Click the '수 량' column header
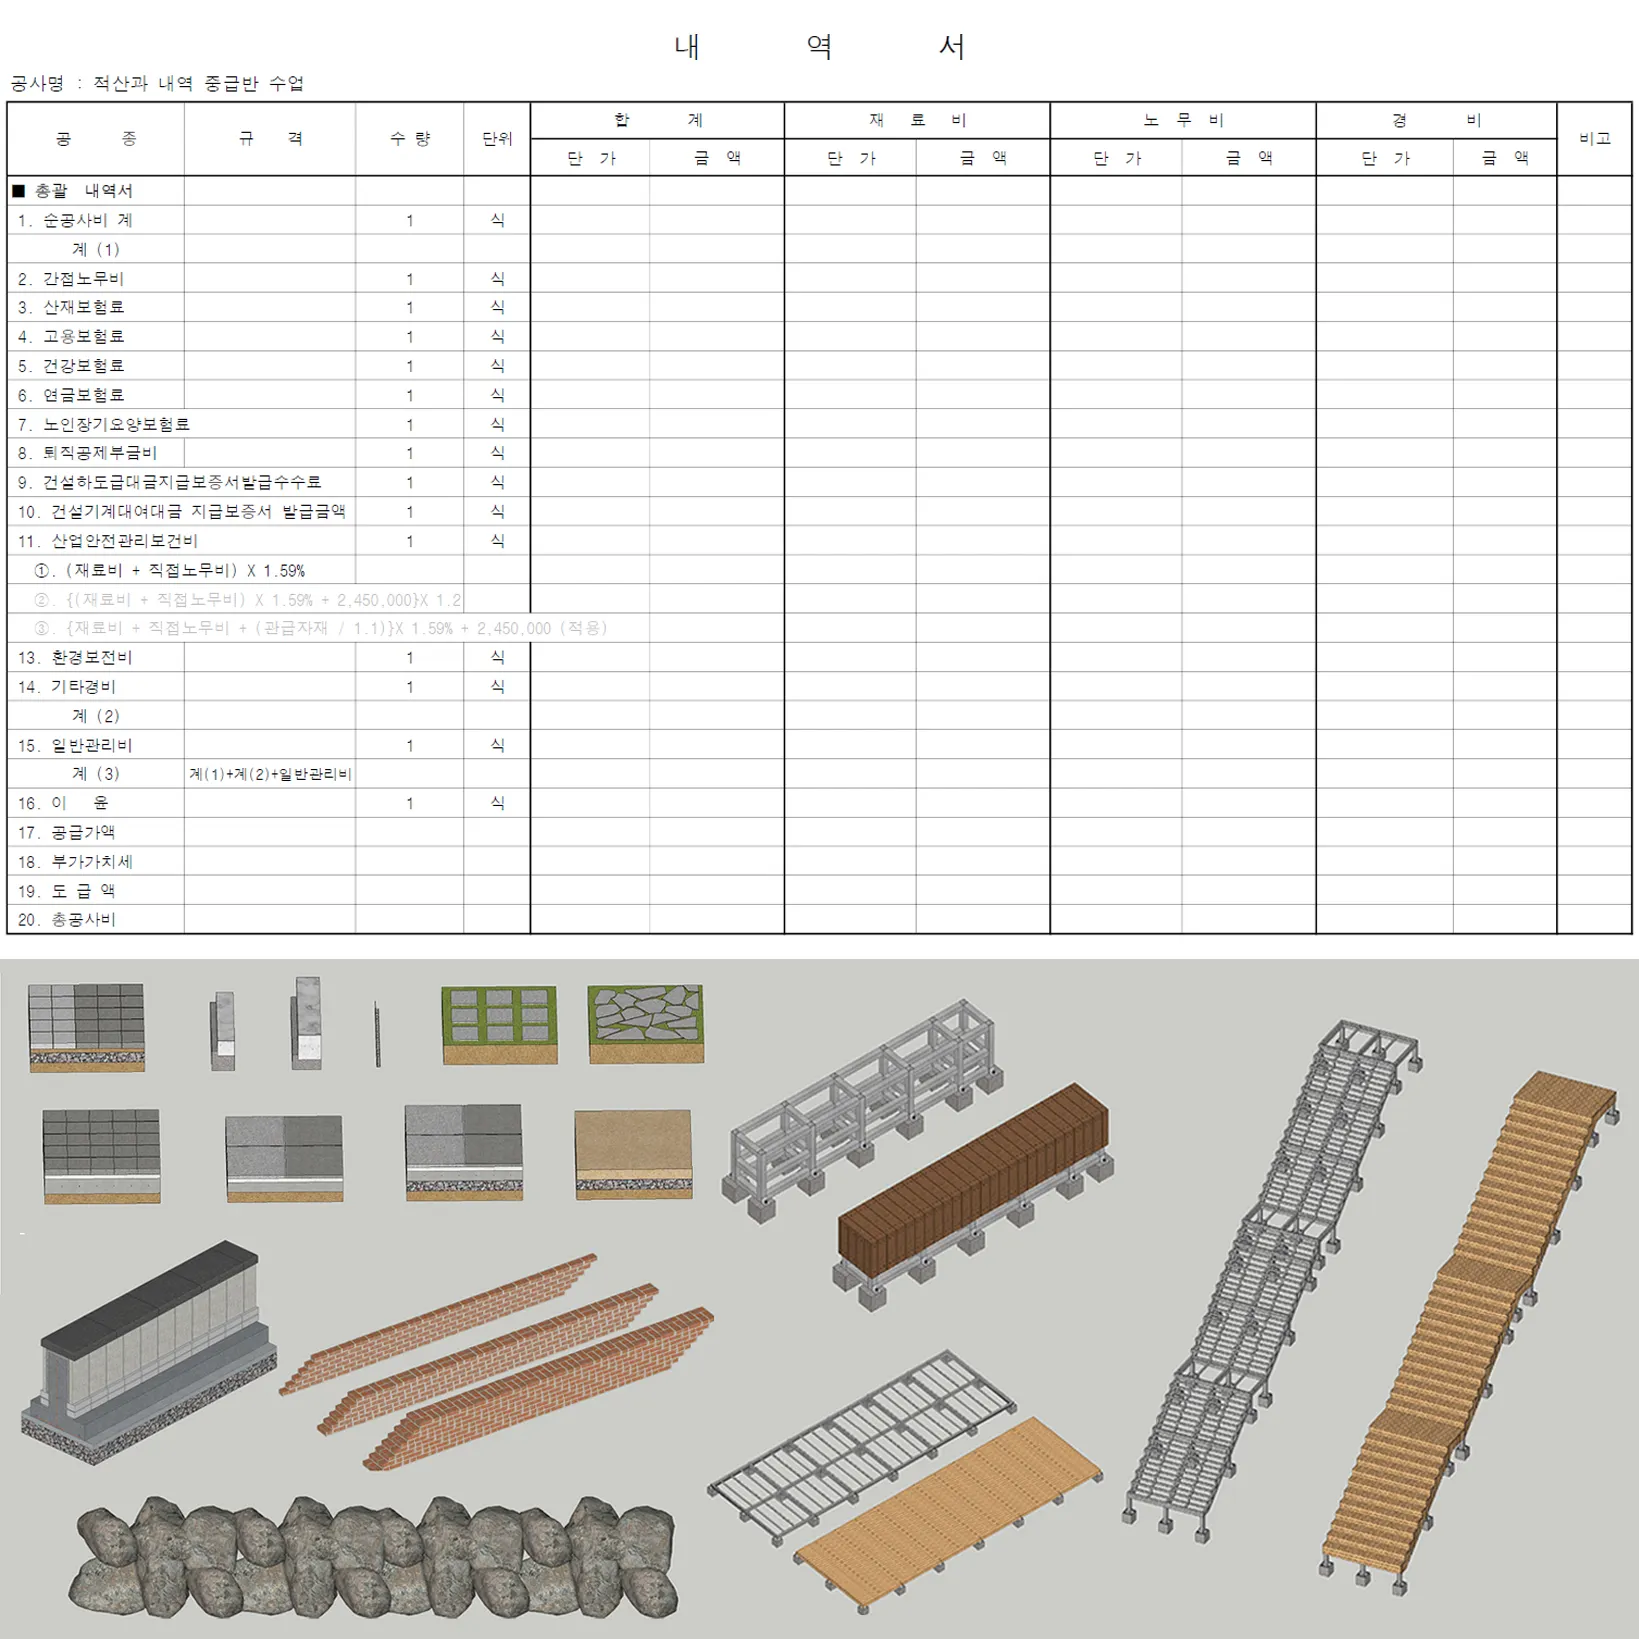 click(x=409, y=139)
